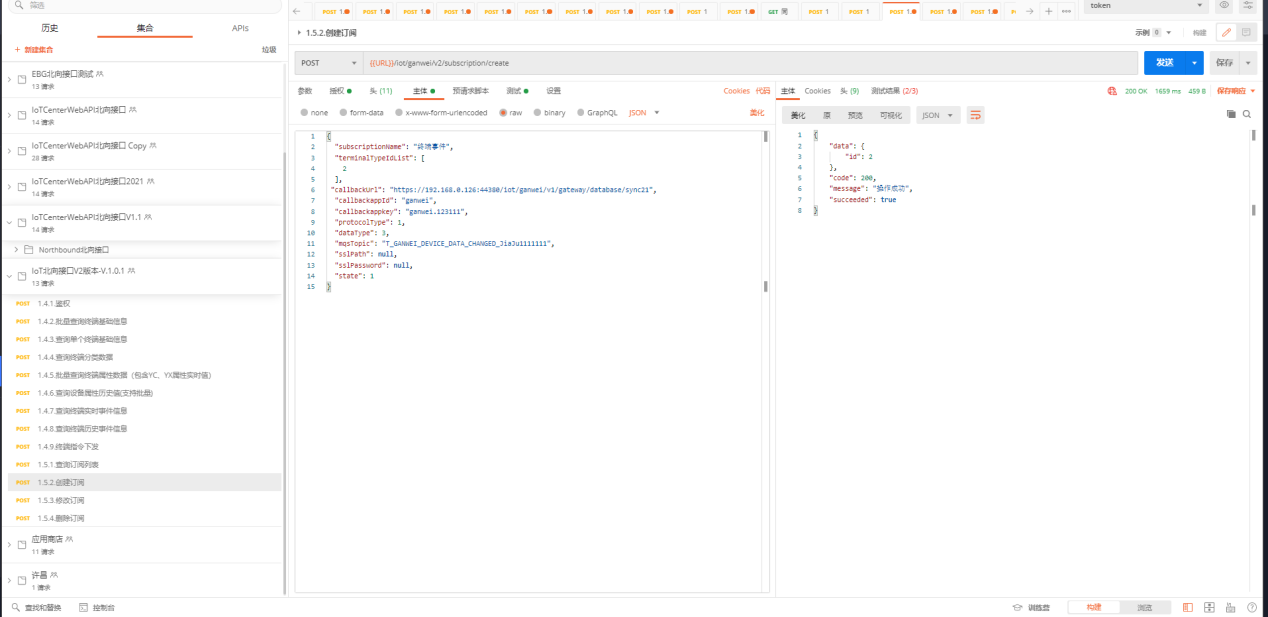Toggle the response word wrap icon
The height and width of the screenshot is (617, 1268).
tap(976, 115)
